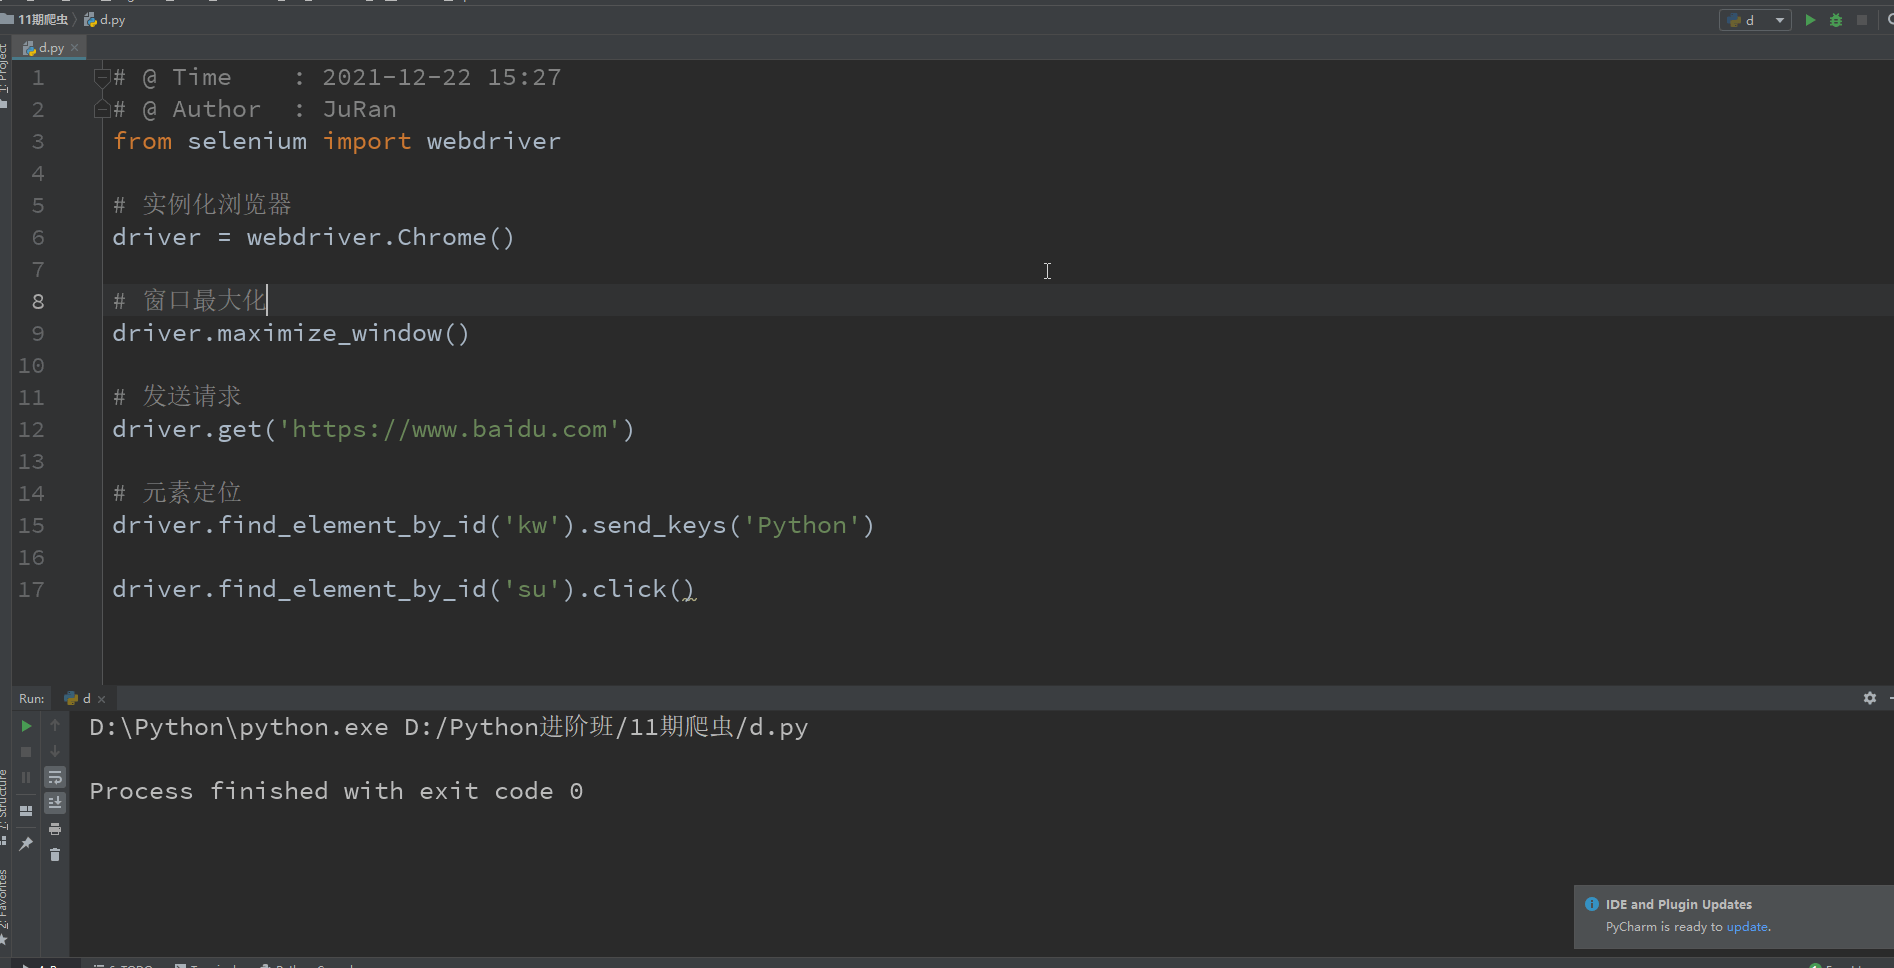Run configuration d with the top toolbar green arrow
The image size is (1894, 968).
[x=1810, y=20]
